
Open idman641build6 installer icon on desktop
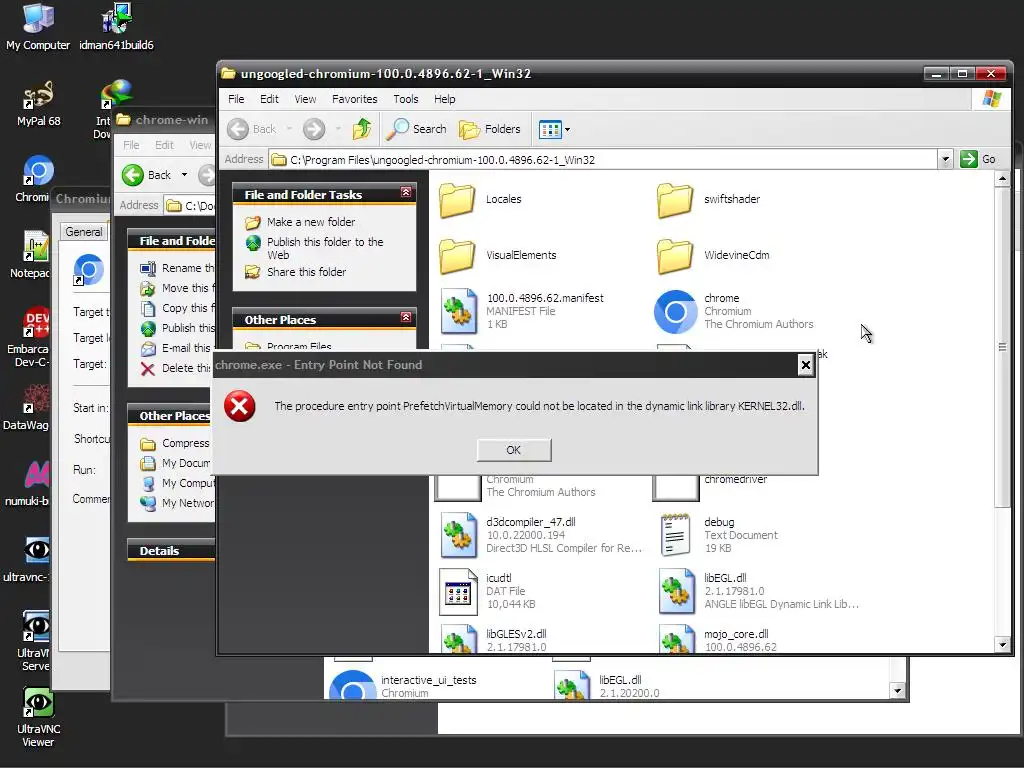(116, 27)
